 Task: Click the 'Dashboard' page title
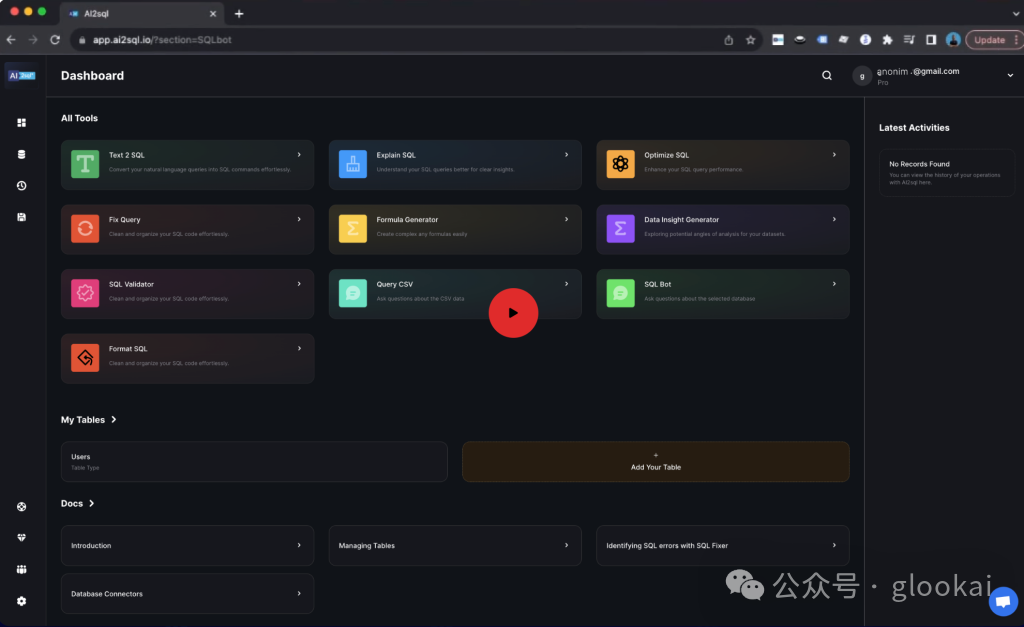pos(92,76)
